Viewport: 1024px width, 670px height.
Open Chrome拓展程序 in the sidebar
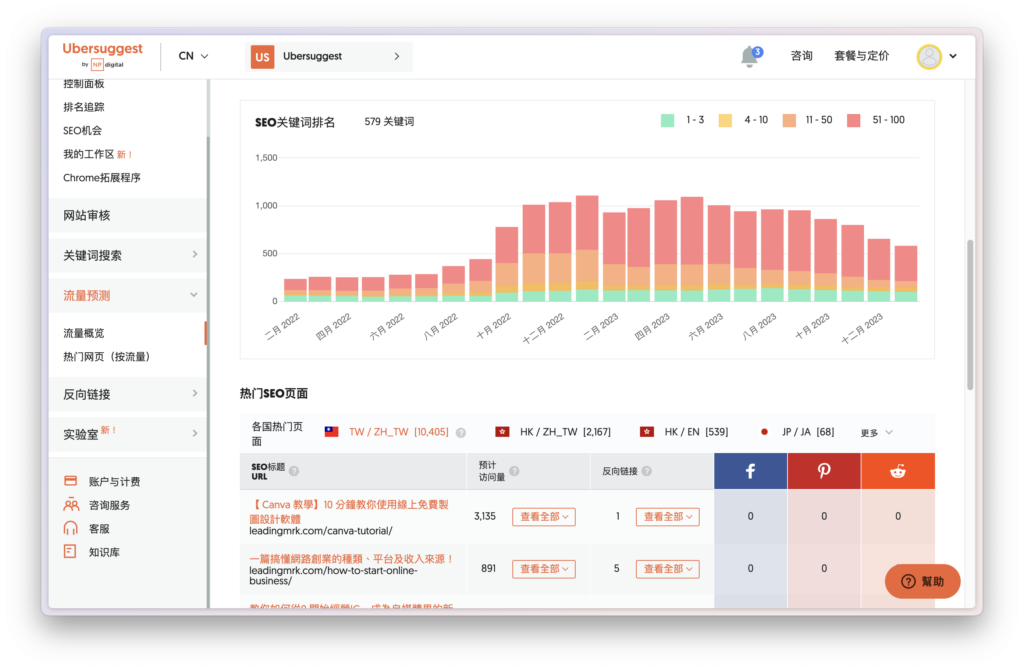102,178
